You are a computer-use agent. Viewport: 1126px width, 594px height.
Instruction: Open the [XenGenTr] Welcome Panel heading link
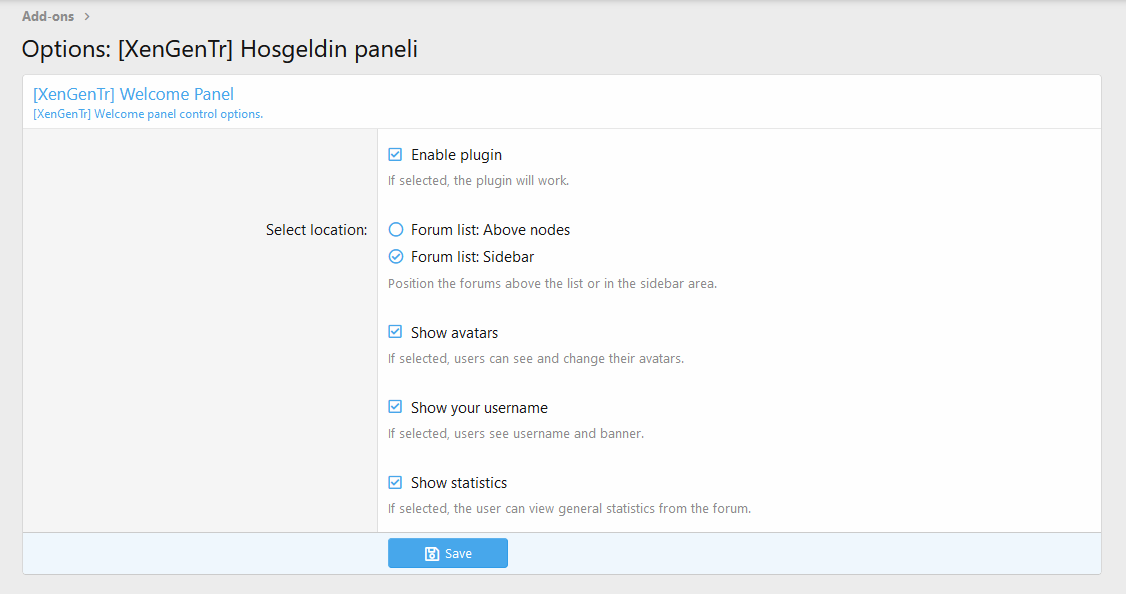[x=133, y=94]
